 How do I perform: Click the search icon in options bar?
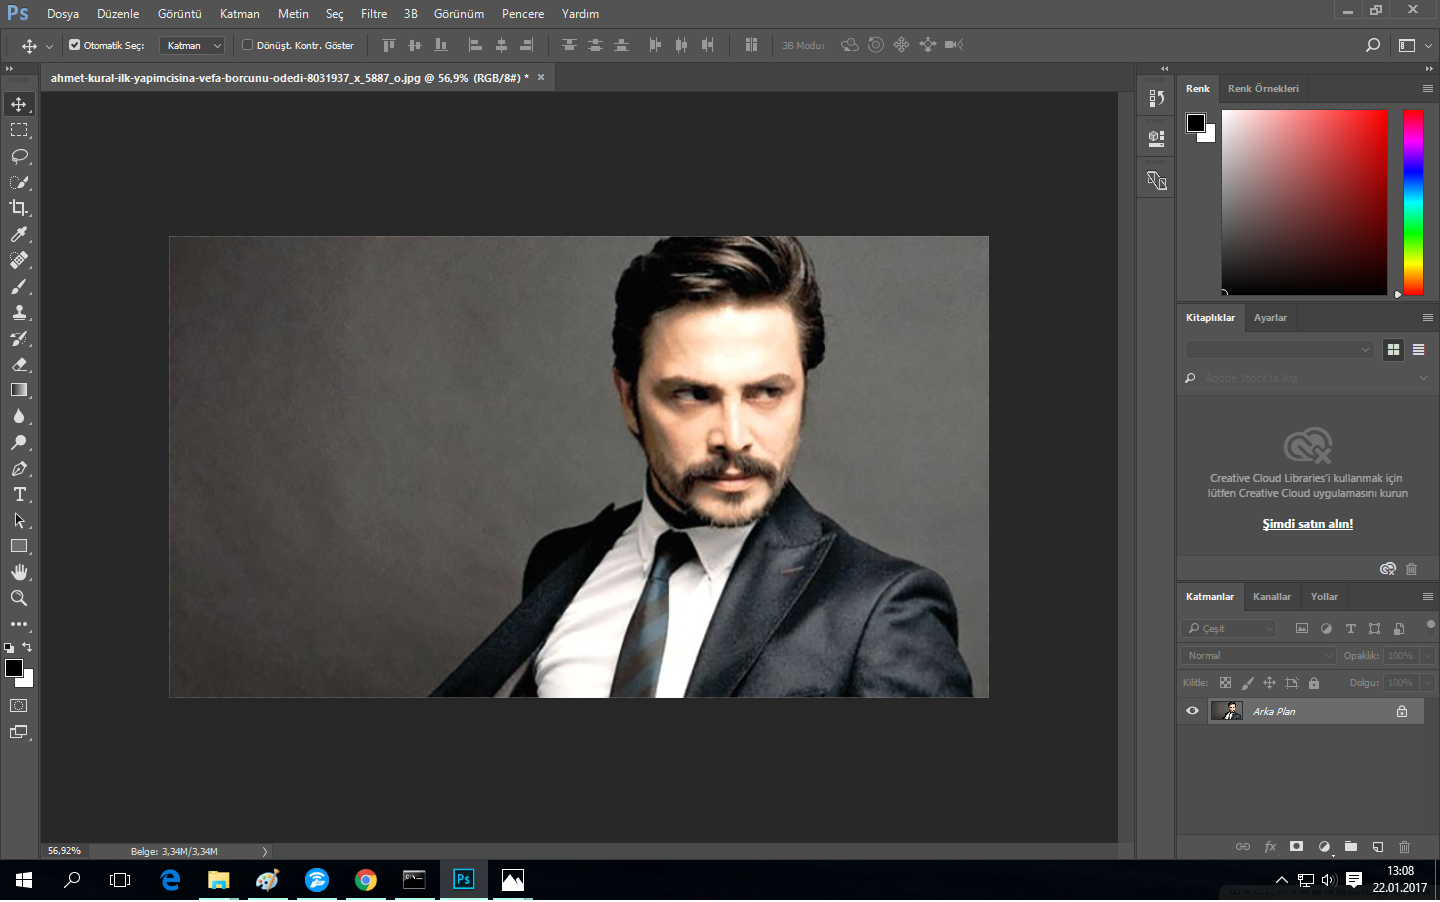pos(1373,45)
